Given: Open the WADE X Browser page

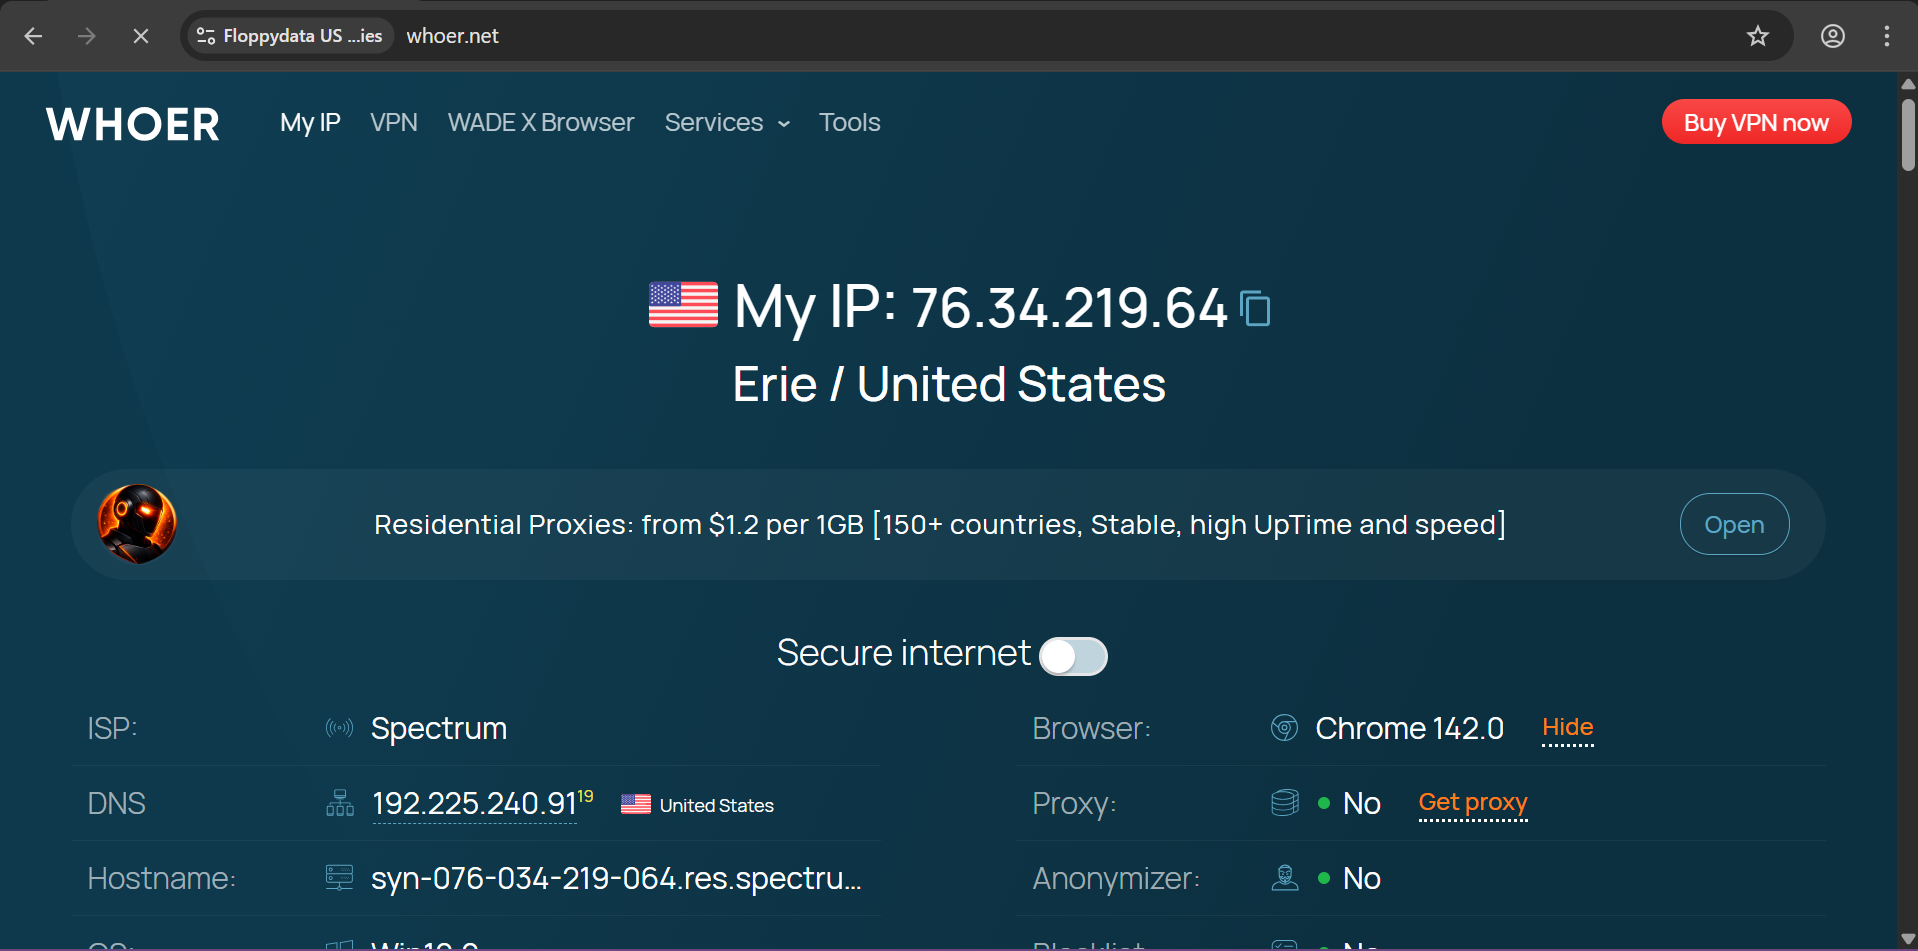Looking at the screenshot, I should point(540,122).
